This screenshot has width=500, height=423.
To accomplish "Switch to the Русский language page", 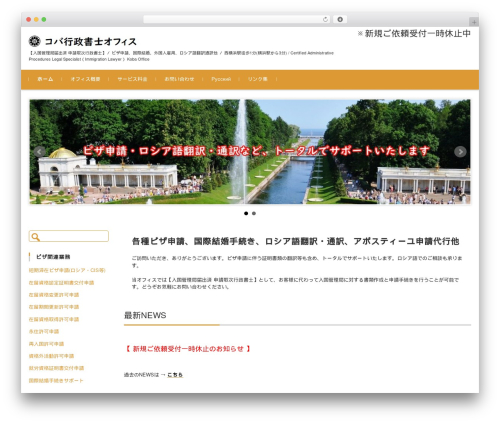I will tap(221, 79).
